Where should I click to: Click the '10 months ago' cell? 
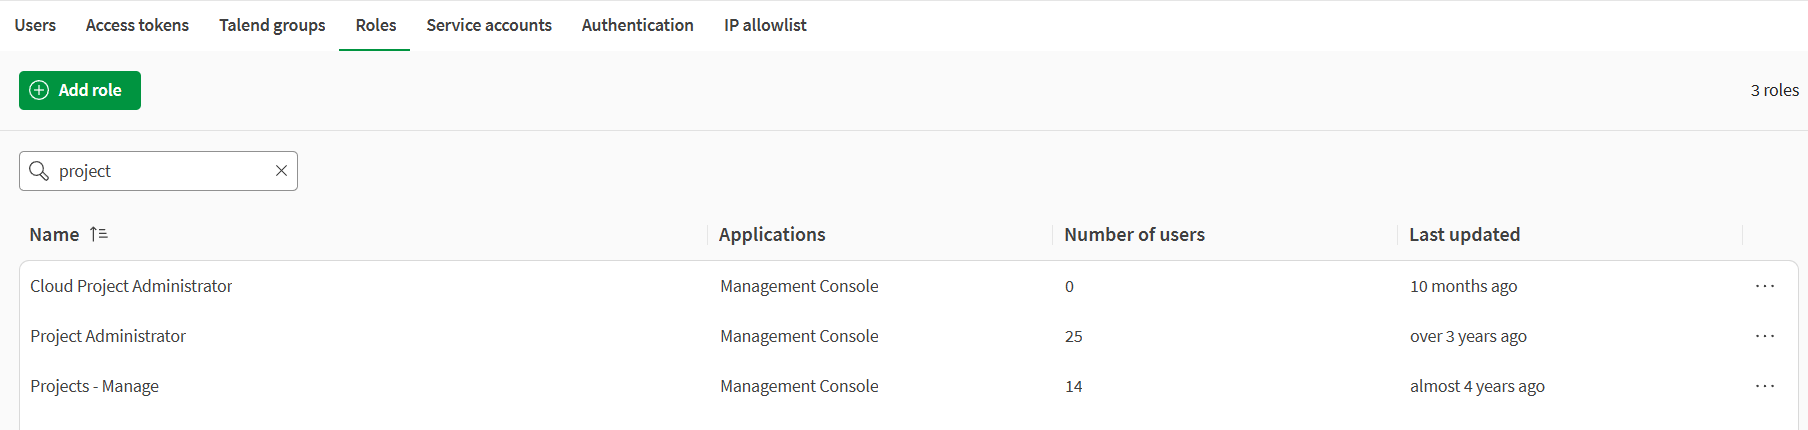click(1463, 286)
